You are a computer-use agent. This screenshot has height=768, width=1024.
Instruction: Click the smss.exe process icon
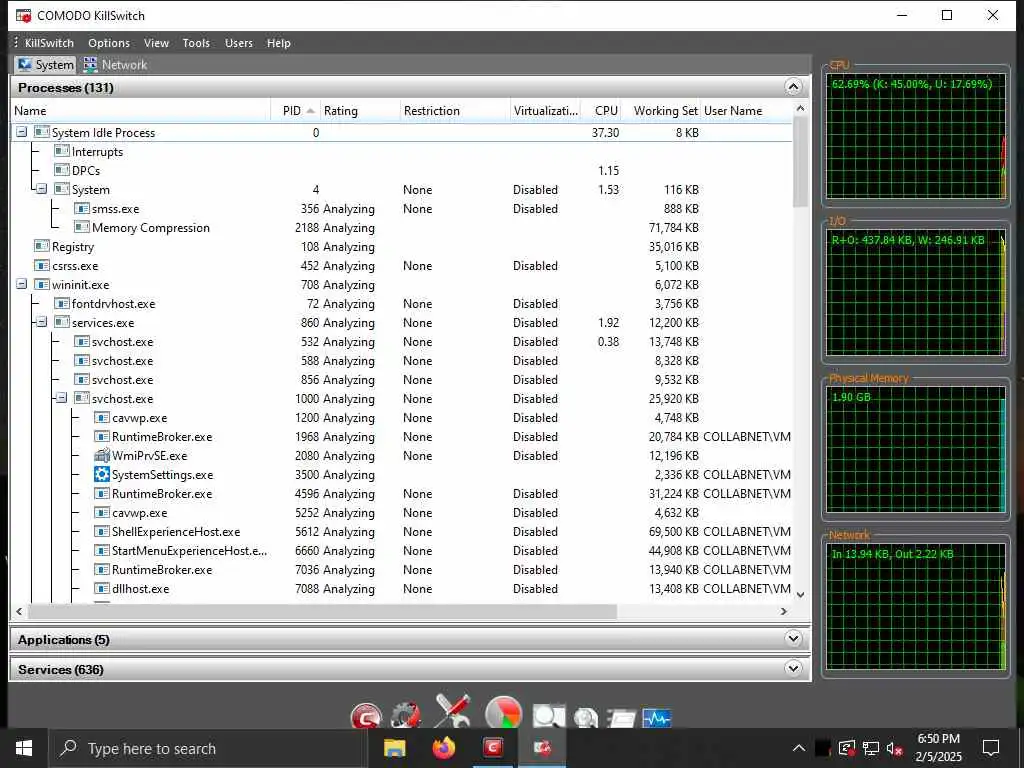click(x=82, y=209)
